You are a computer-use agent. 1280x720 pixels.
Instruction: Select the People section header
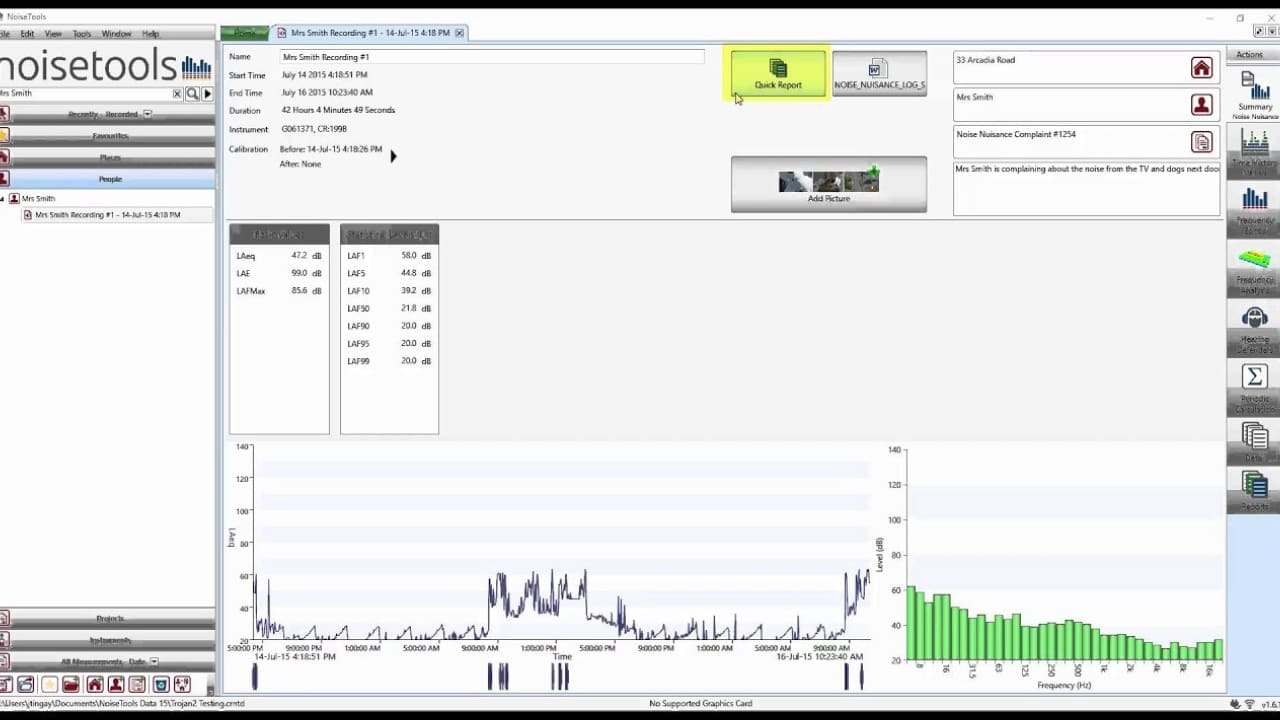pos(107,179)
